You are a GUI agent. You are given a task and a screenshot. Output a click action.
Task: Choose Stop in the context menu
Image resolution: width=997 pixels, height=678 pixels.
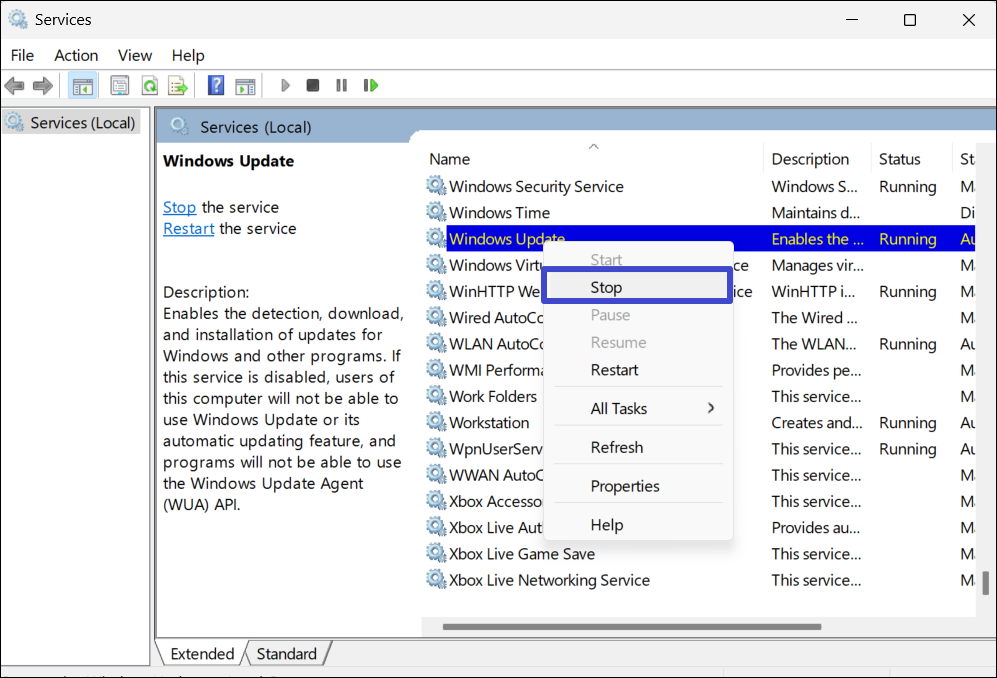[606, 287]
